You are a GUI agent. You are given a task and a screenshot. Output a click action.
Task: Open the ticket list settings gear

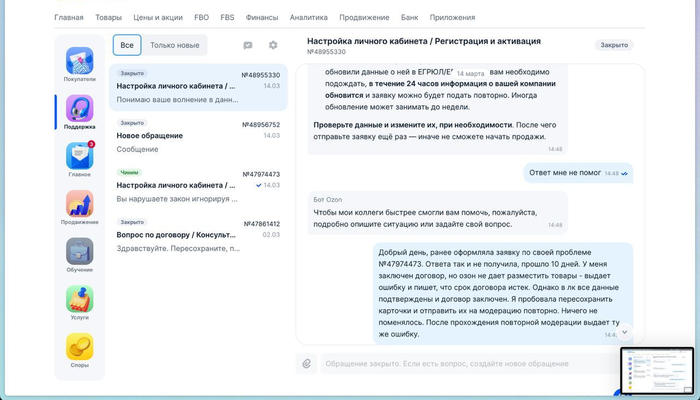click(273, 45)
